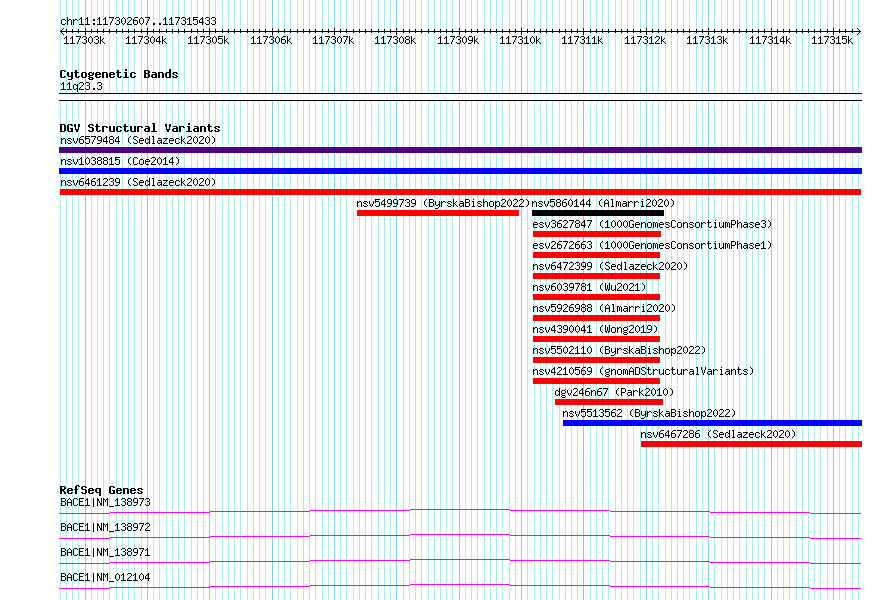Select the red bar under nsv5926988
The width and height of the screenshot is (890, 600).
[x=596, y=318]
